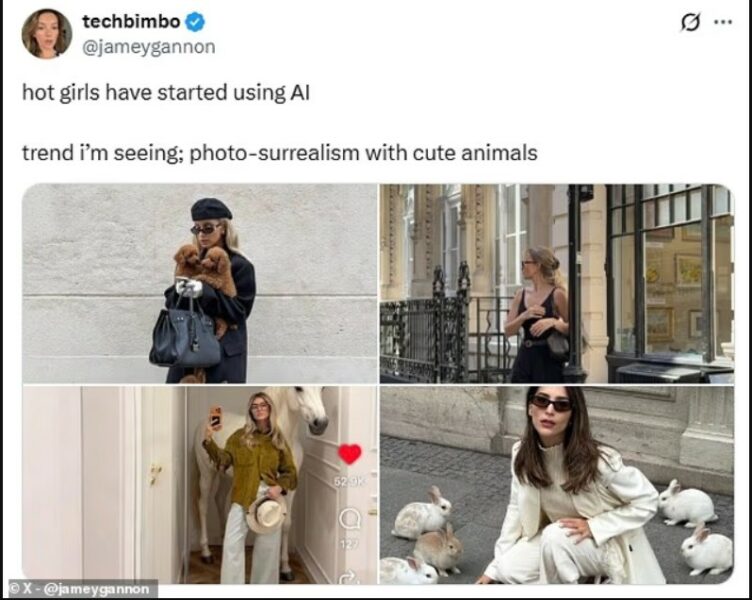Image resolution: width=752 pixels, height=600 pixels.
Task: Click the share arrow icon
Action: coord(350,576)
